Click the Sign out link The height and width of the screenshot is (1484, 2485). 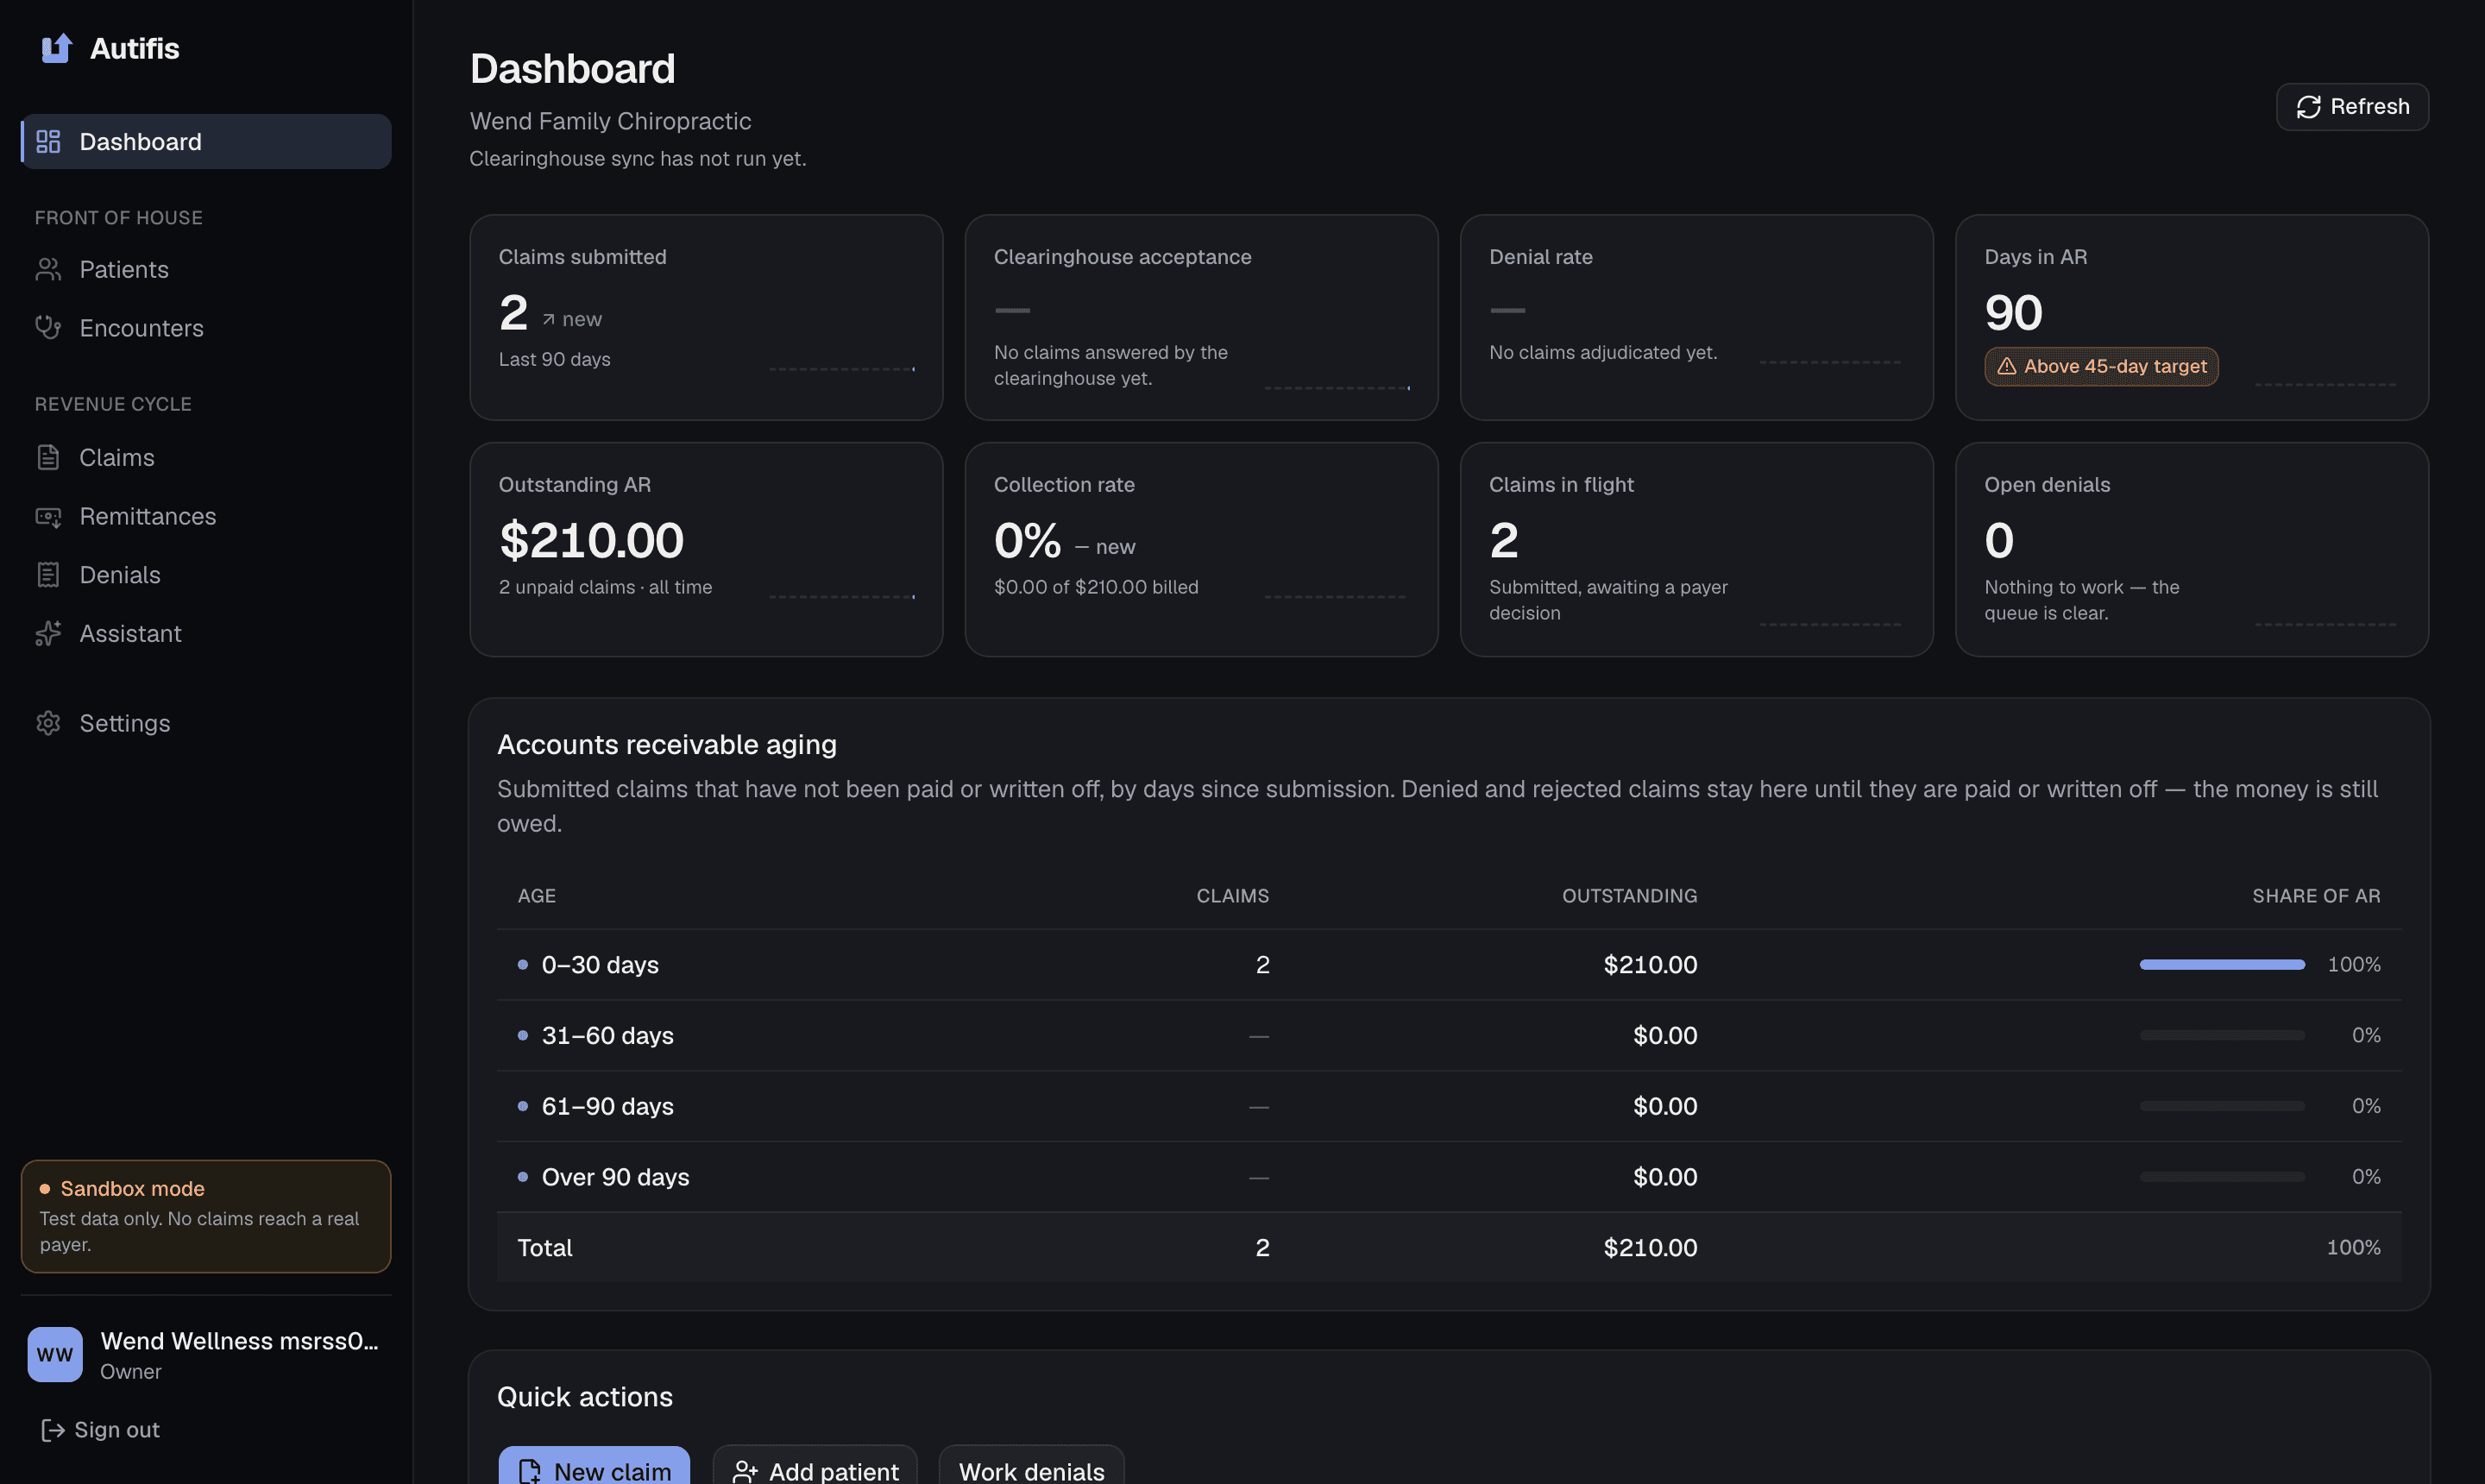click(100, 1430)
